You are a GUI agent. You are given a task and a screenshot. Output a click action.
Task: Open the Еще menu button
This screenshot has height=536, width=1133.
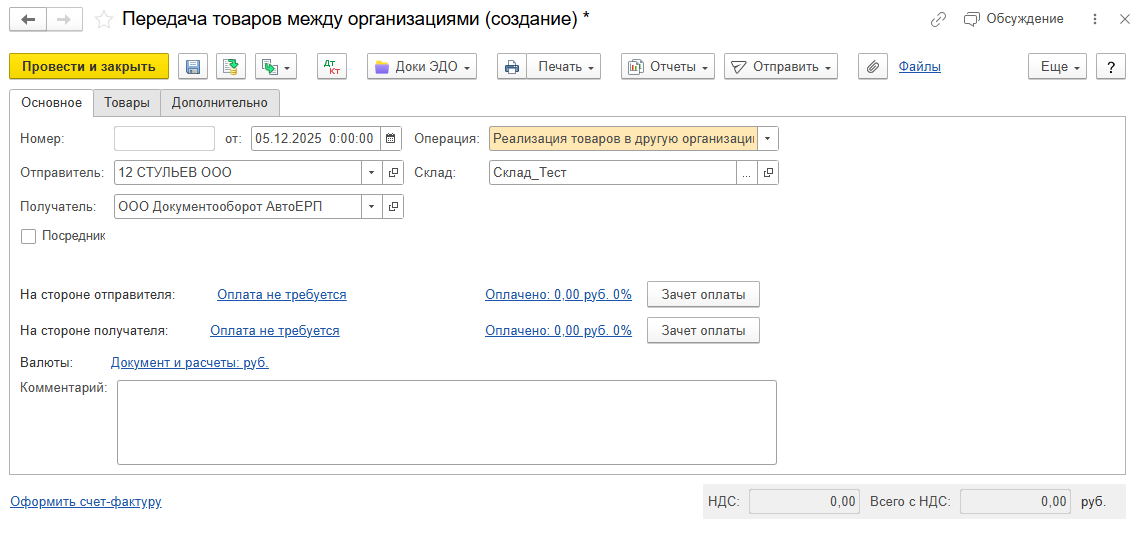tap(1060, 67)
